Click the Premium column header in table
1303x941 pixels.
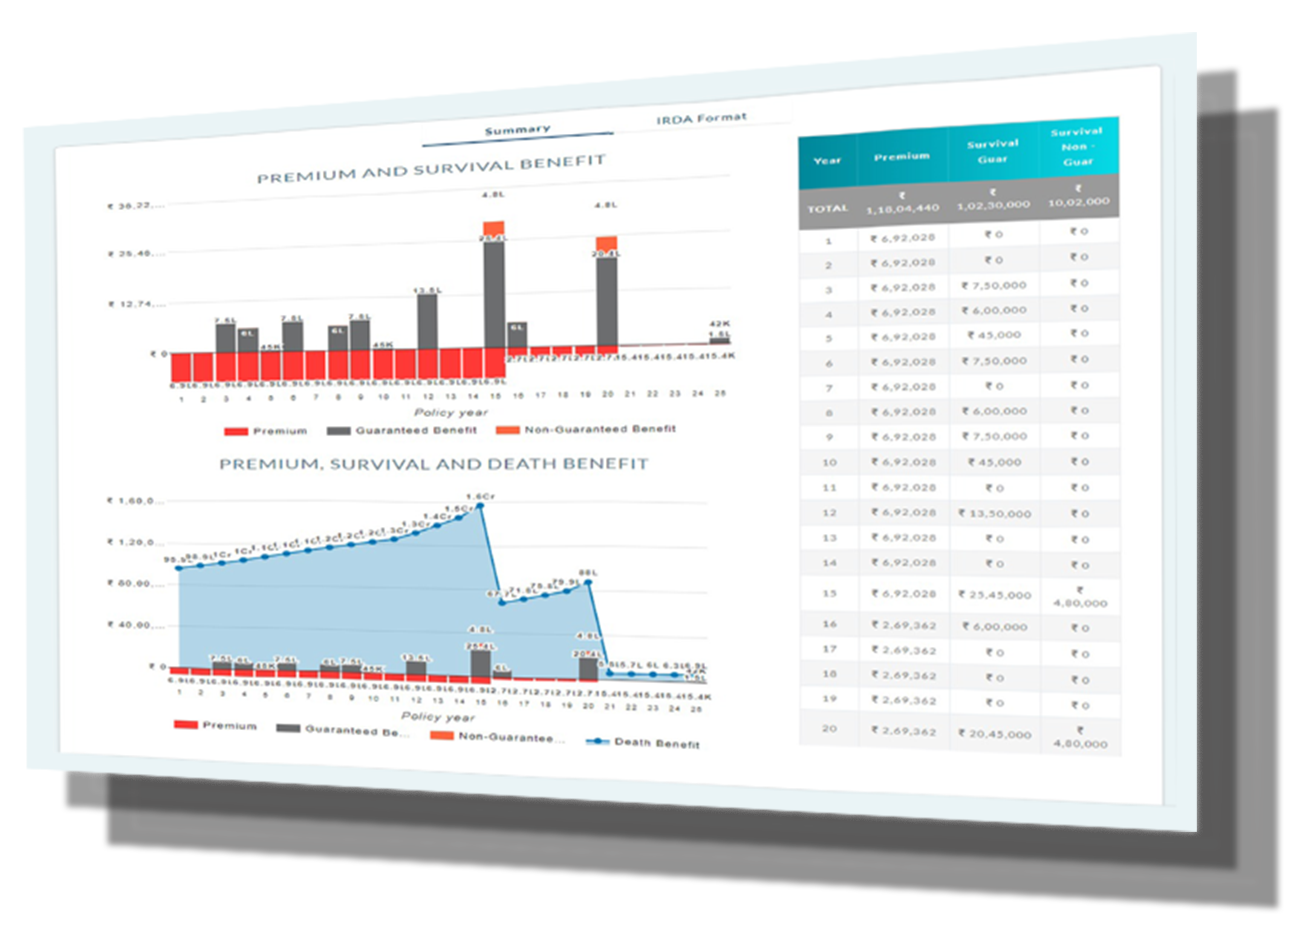[x=901, y=156]
